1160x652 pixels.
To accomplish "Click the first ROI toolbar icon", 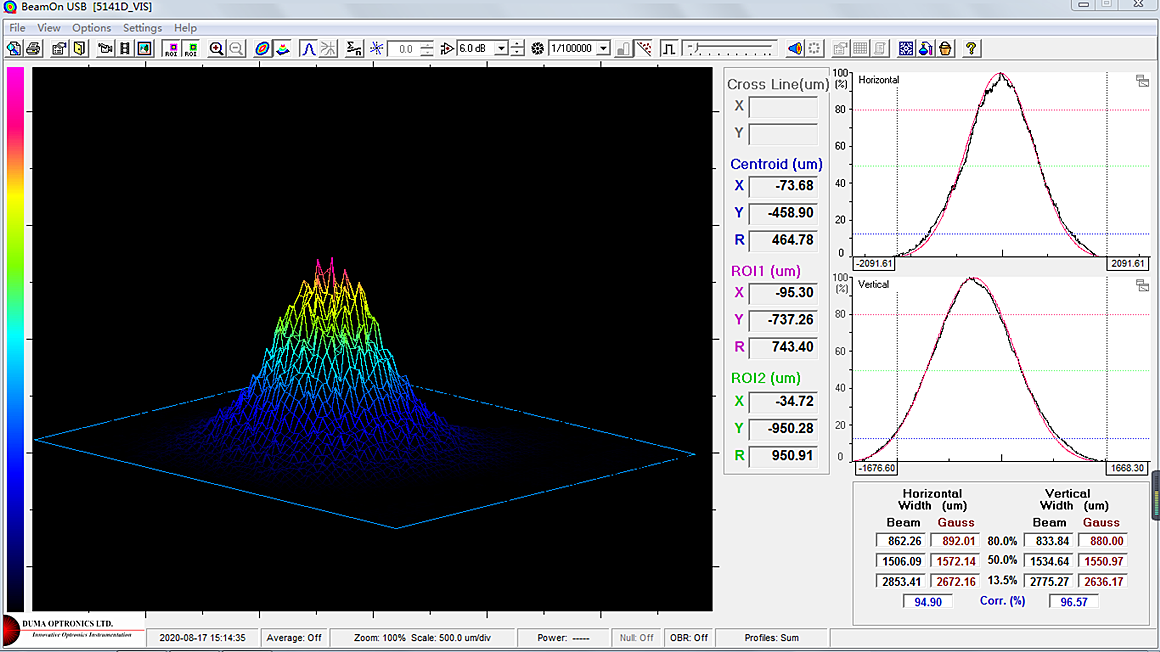I will click(171, 48).
